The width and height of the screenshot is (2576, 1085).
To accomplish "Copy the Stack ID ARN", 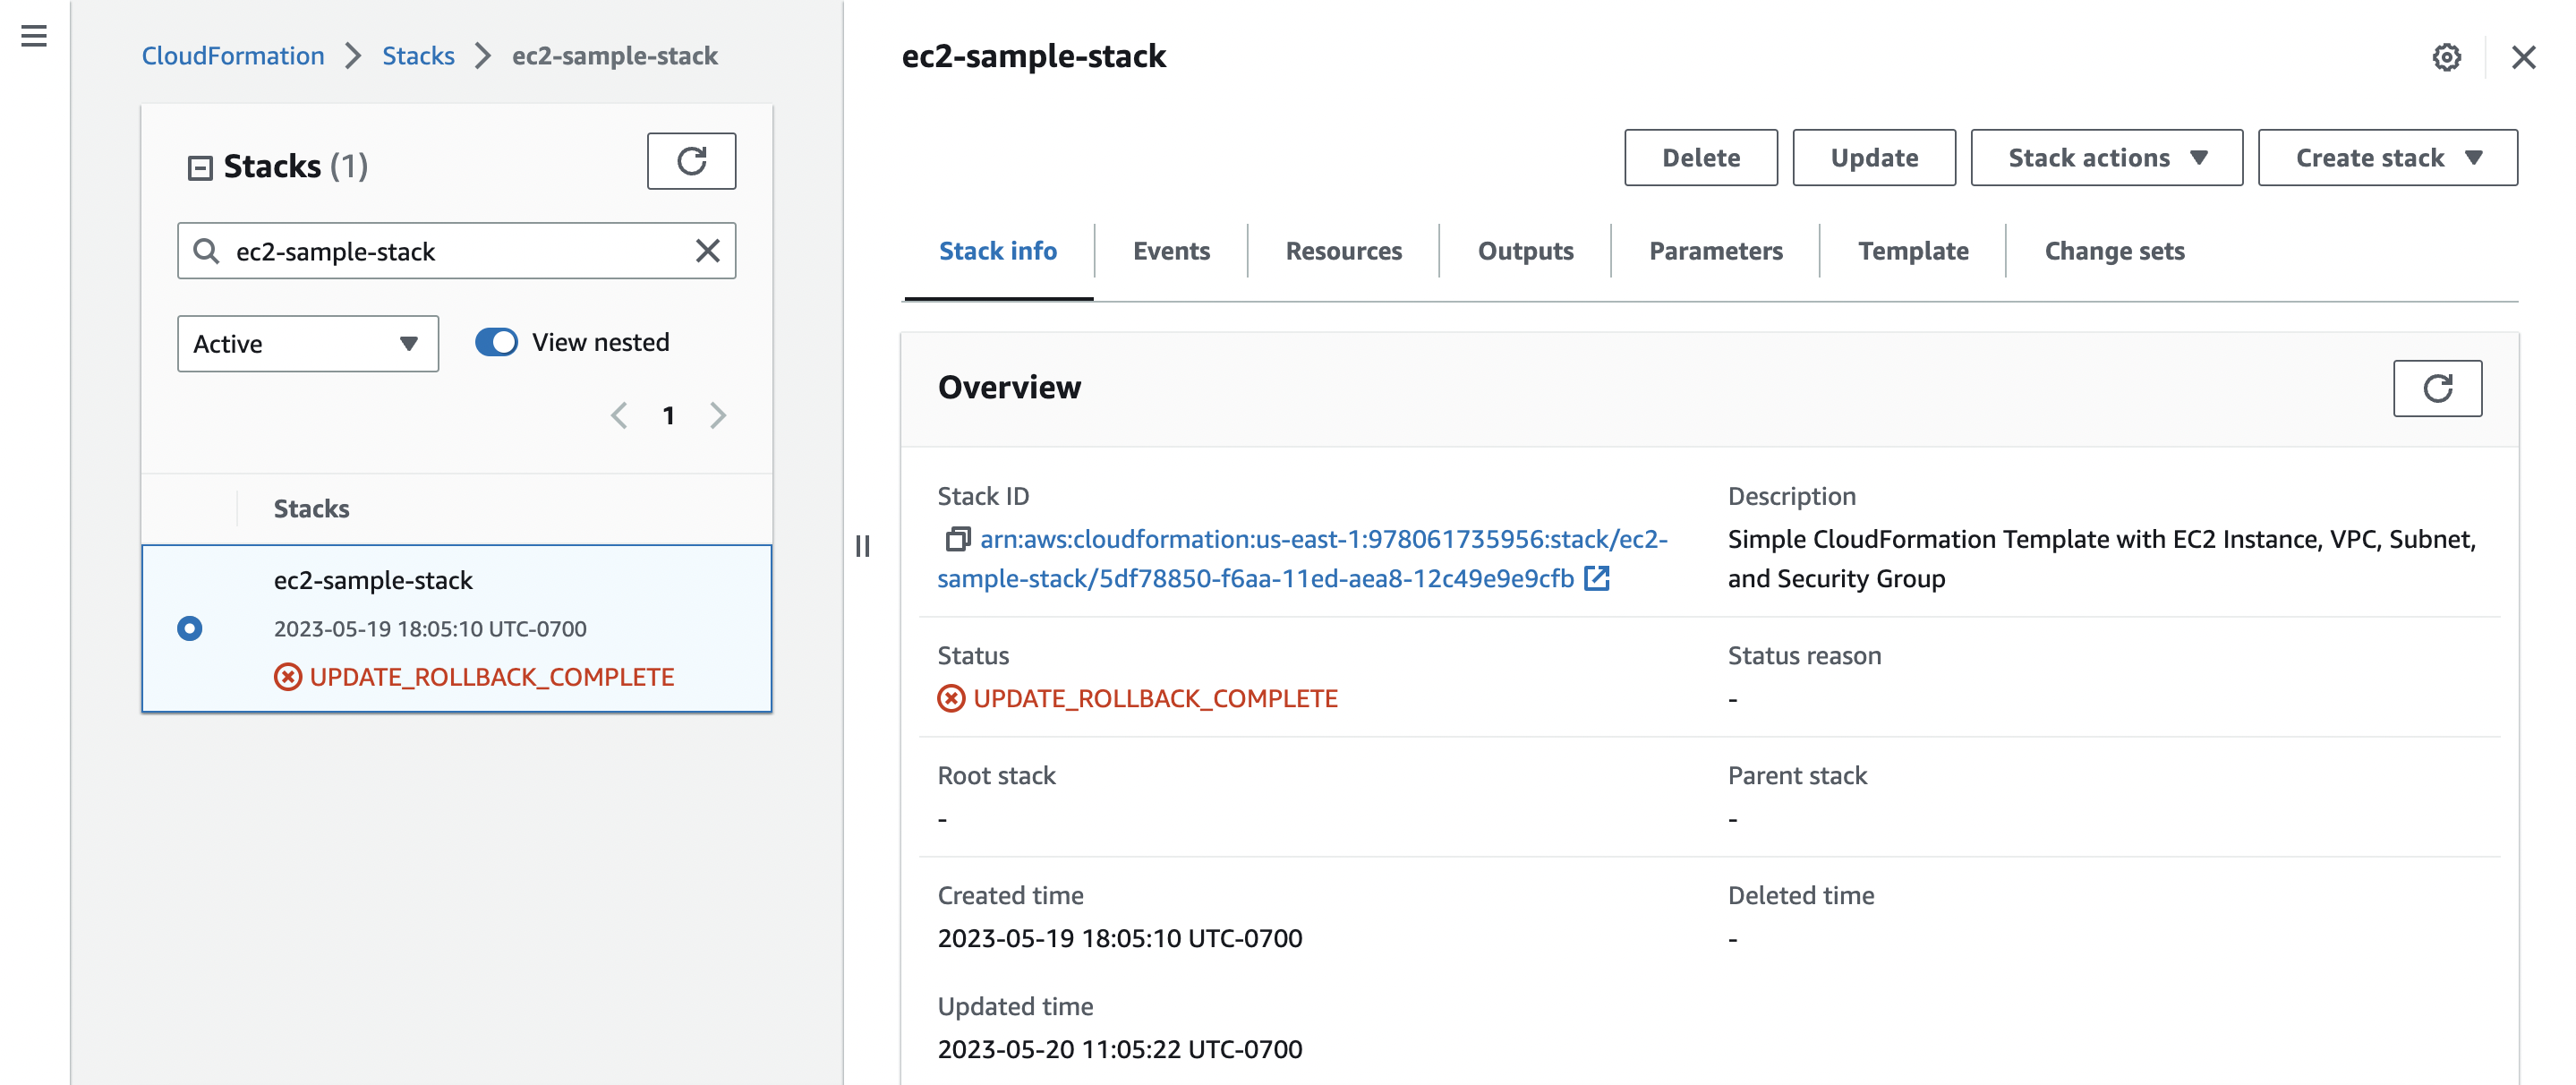I will coord(957,539).
